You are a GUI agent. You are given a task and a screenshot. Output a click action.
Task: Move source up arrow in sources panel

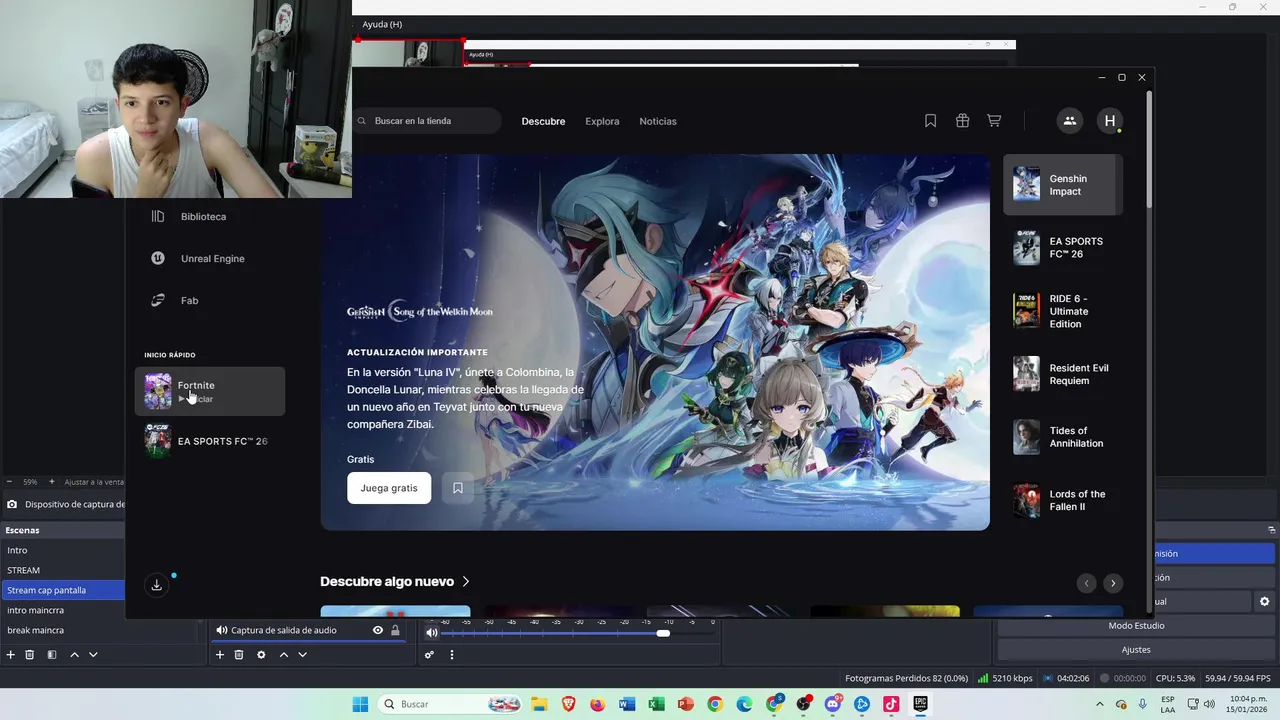click(x=284, y=655)
